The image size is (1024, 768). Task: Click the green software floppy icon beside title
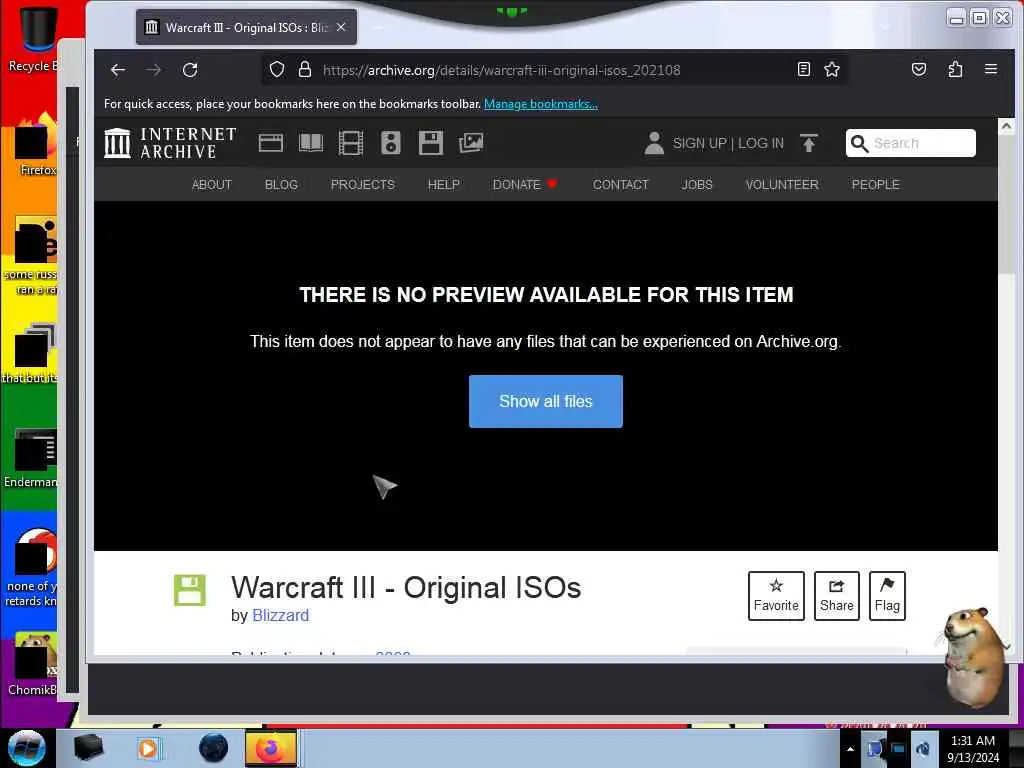pyautogui.click(x=189, y=590)
